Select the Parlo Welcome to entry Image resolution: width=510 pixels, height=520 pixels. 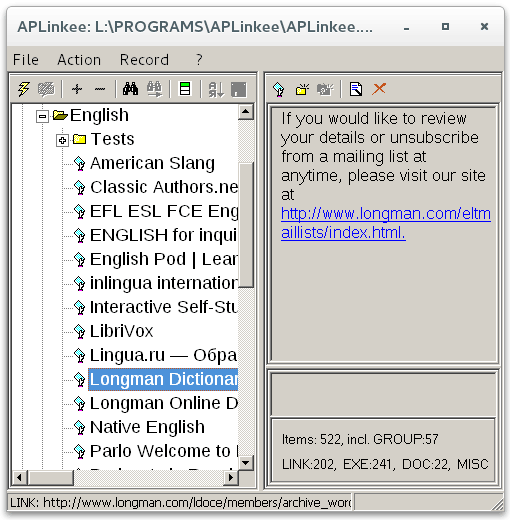[164, 451]
